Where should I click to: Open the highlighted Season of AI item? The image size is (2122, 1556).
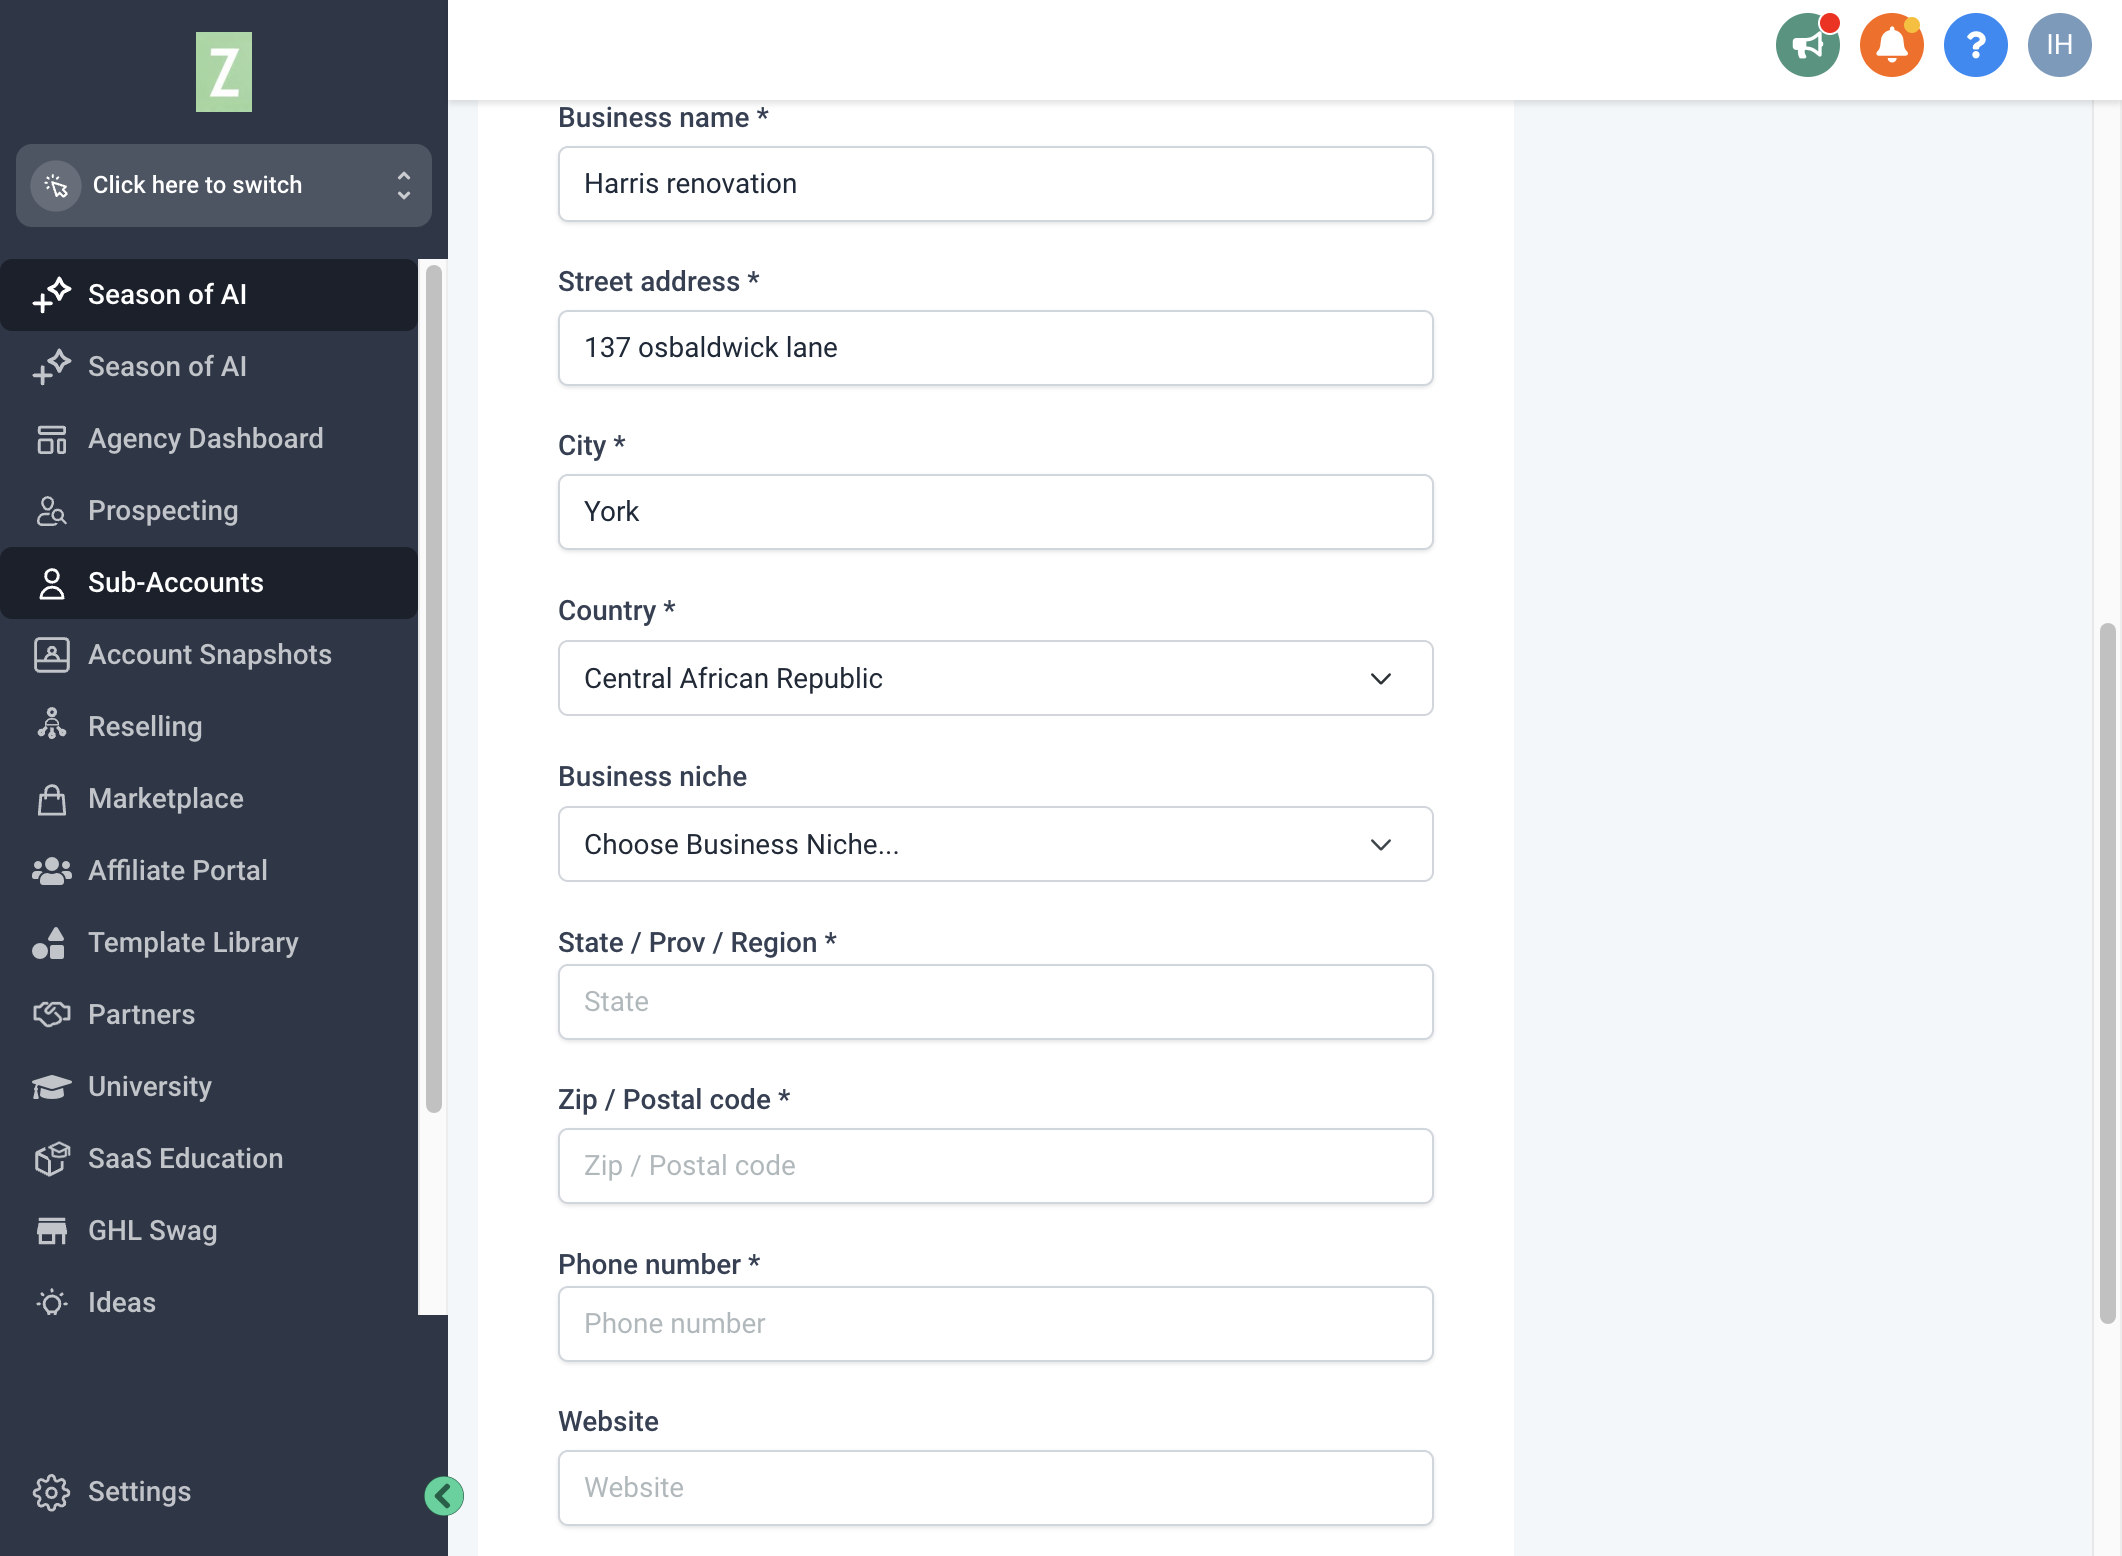click(209, 294)
